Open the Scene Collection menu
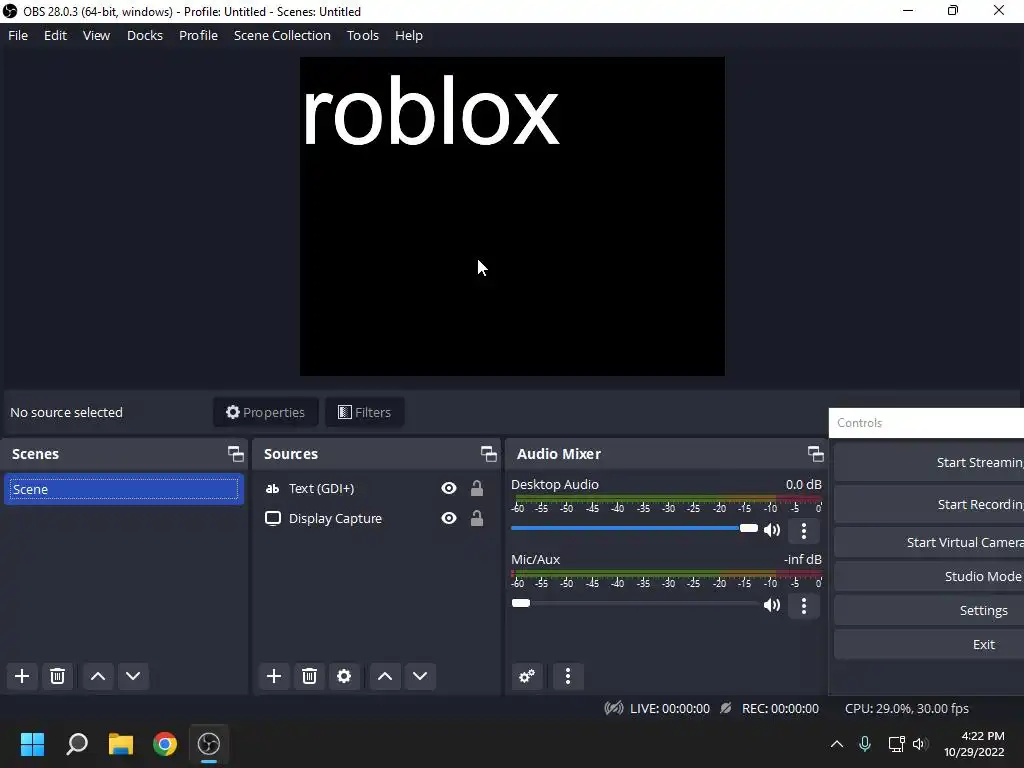 (282, 35)
